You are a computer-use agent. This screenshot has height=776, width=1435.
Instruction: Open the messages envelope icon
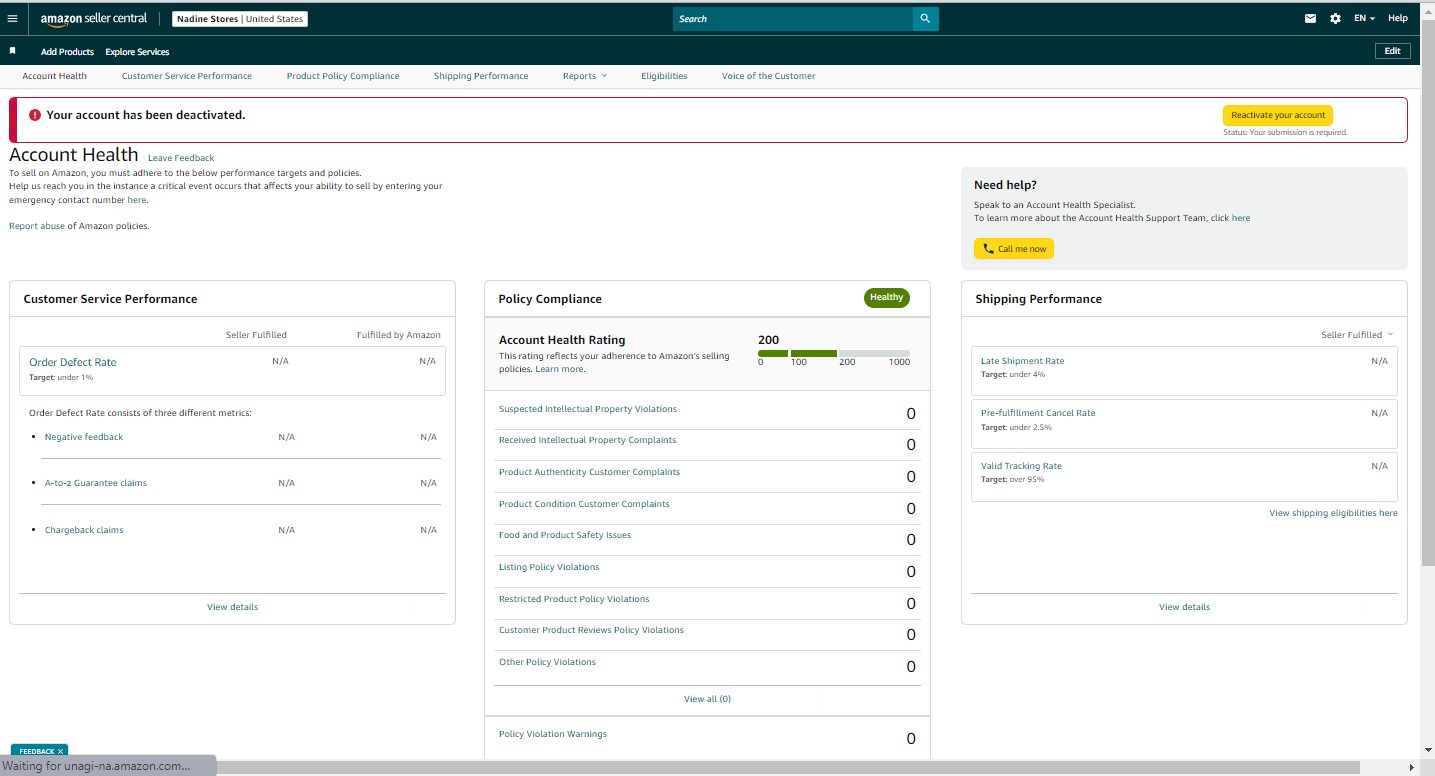1311,18
